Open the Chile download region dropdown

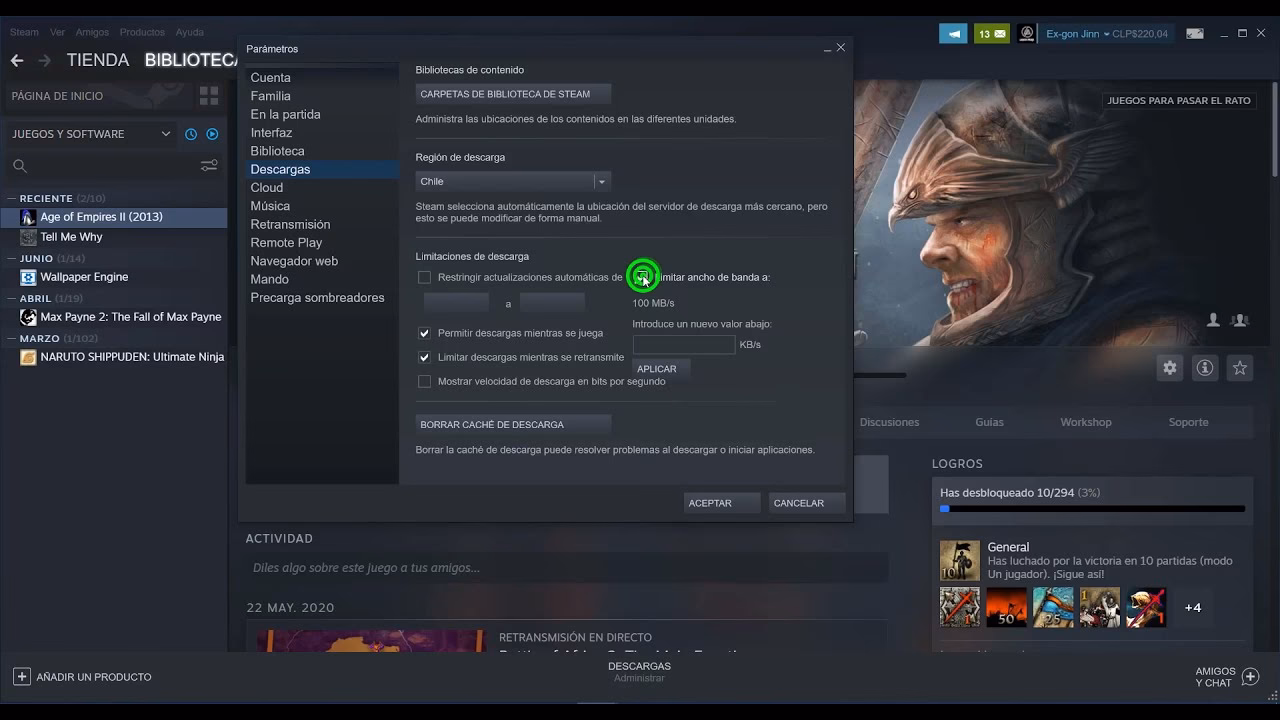[513, 181]
